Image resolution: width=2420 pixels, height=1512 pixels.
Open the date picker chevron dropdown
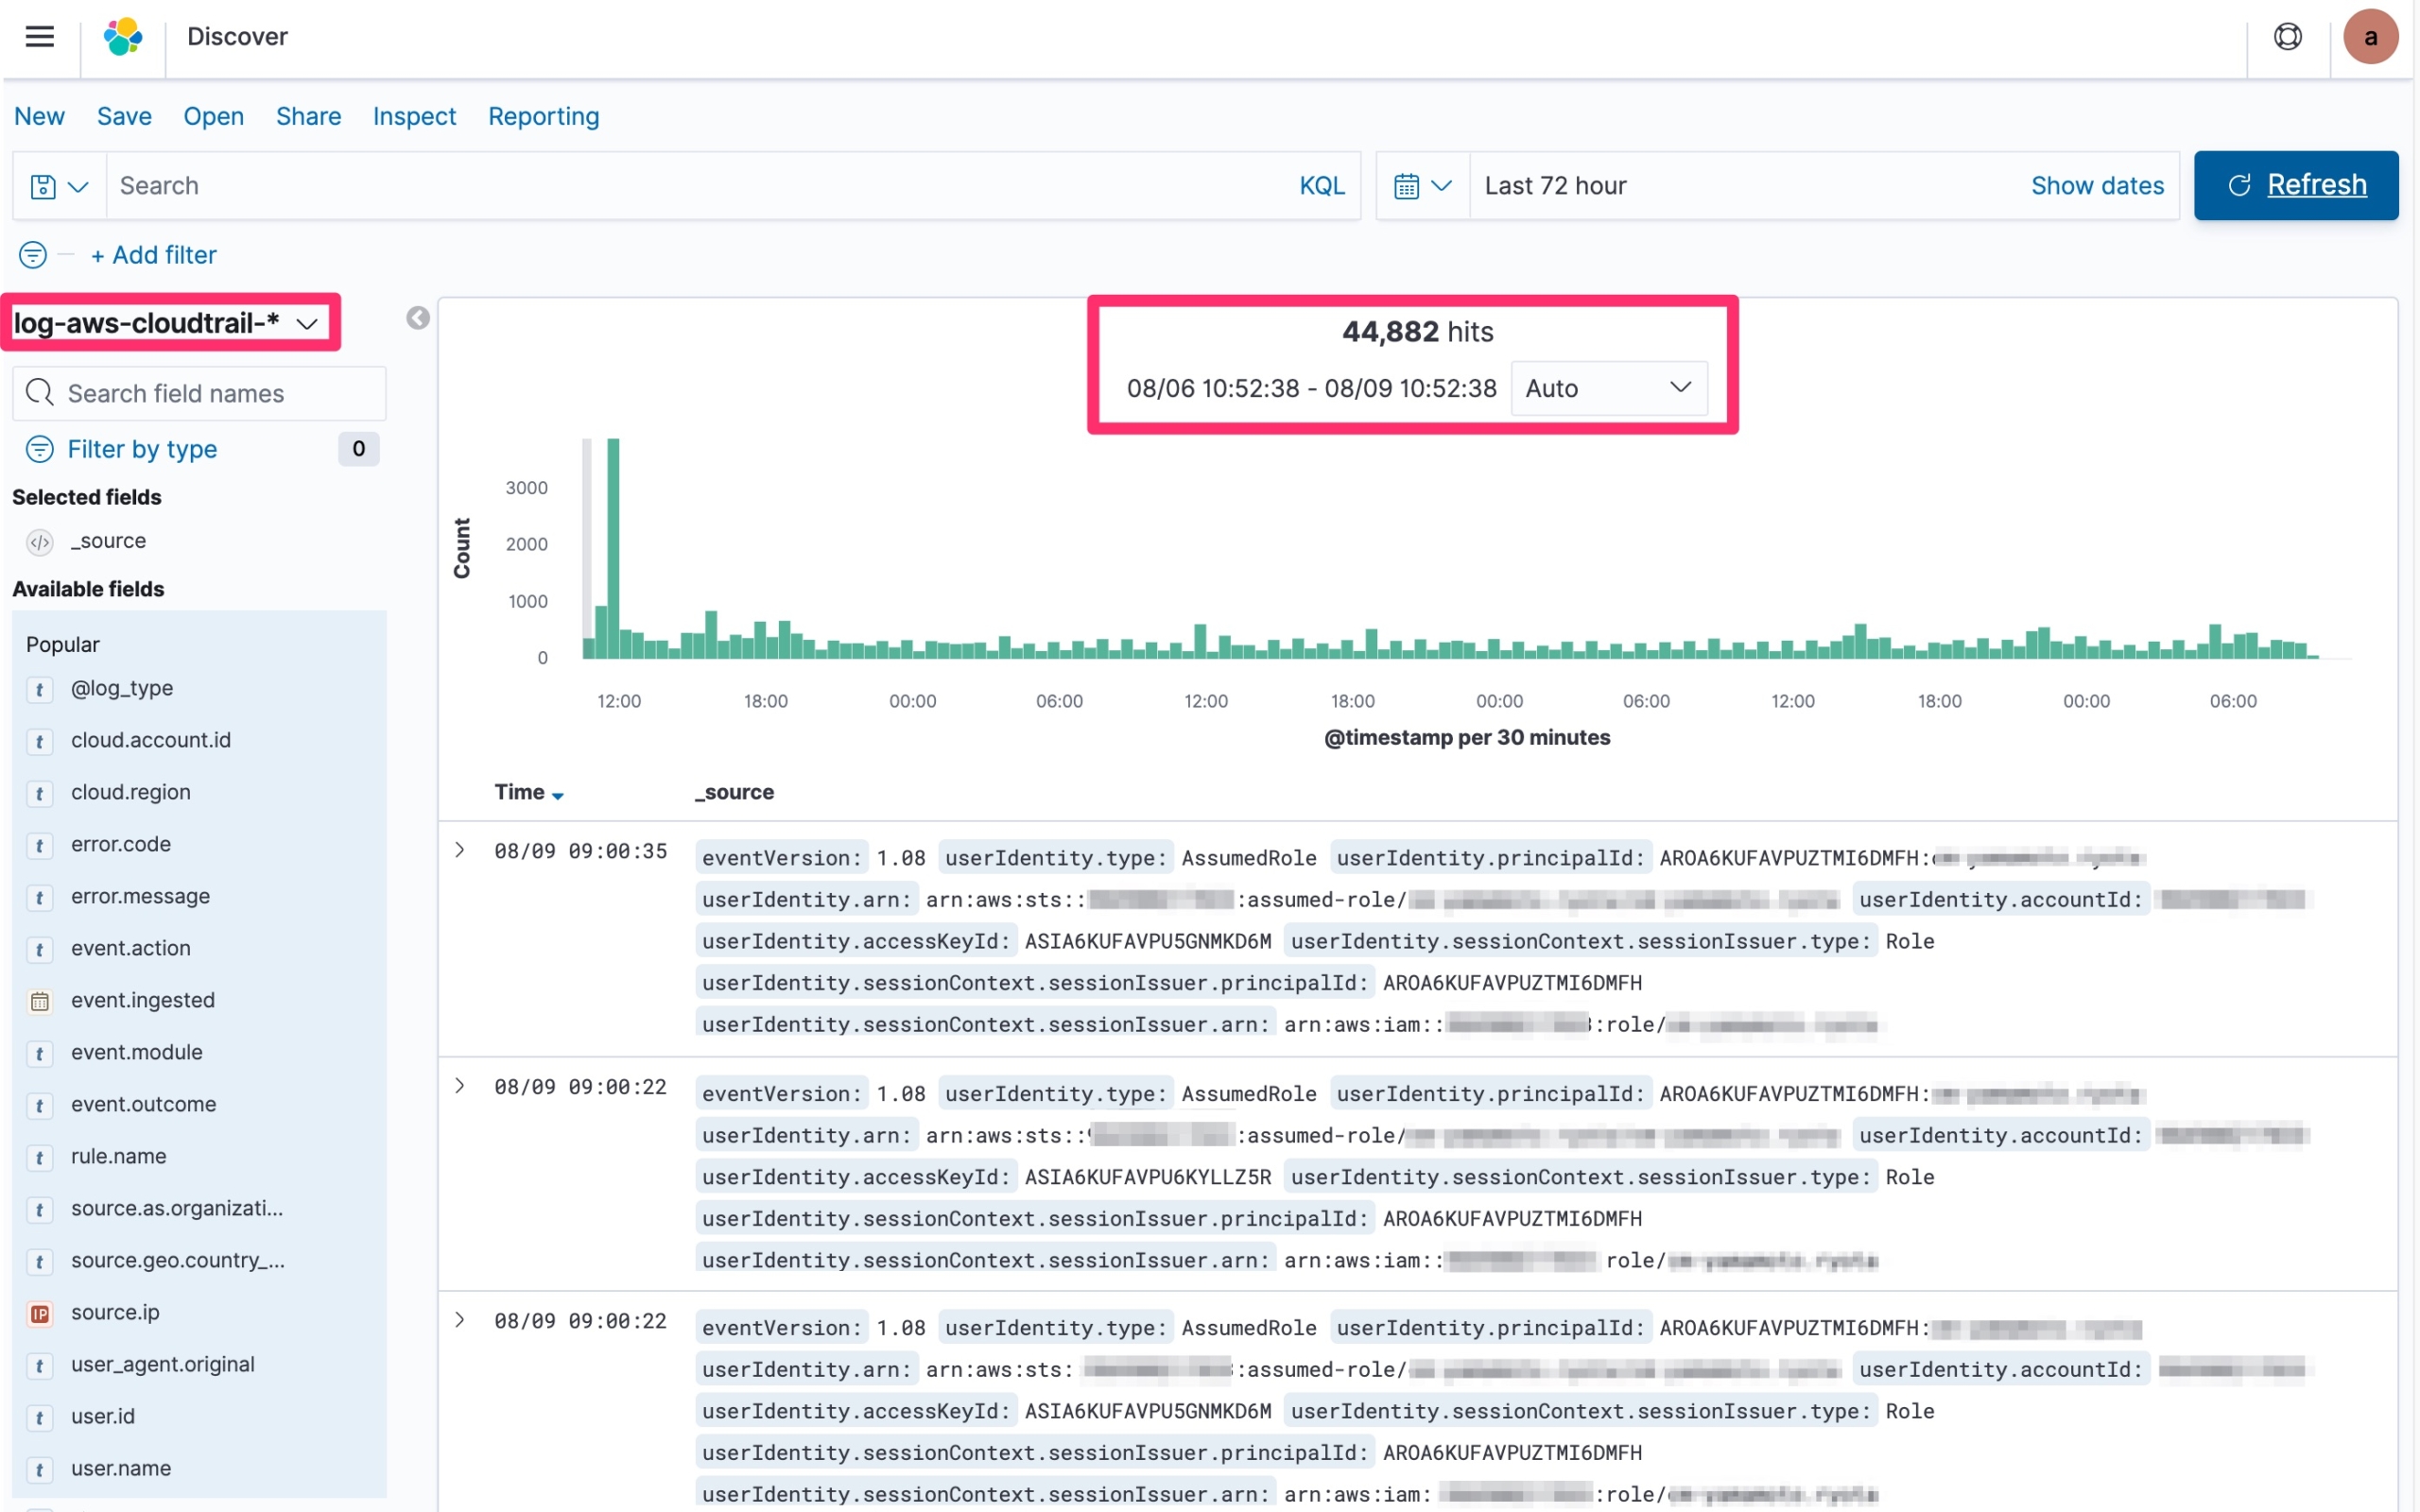(x=1441, y=186)
